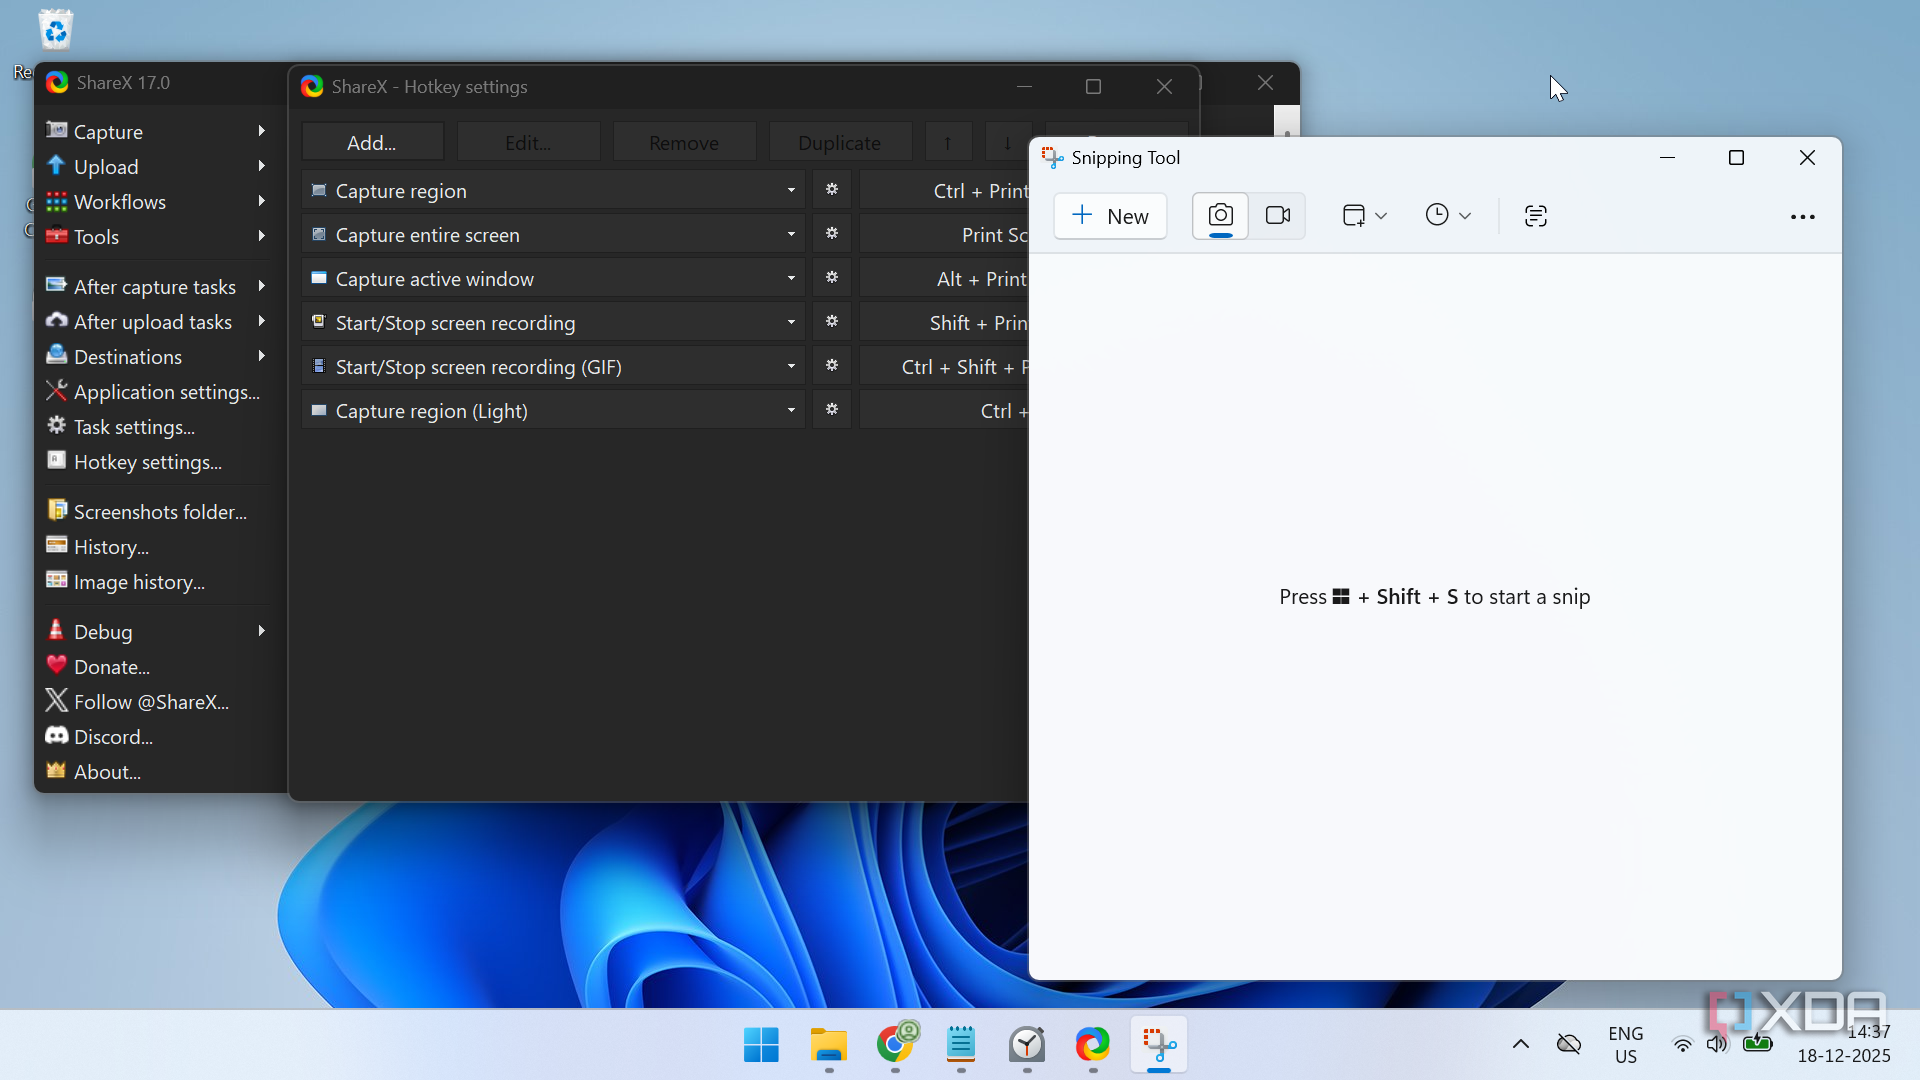Open the Tools submenu in ShareX
Screen dimensions: 1920x1080
(x=157, y=236)
